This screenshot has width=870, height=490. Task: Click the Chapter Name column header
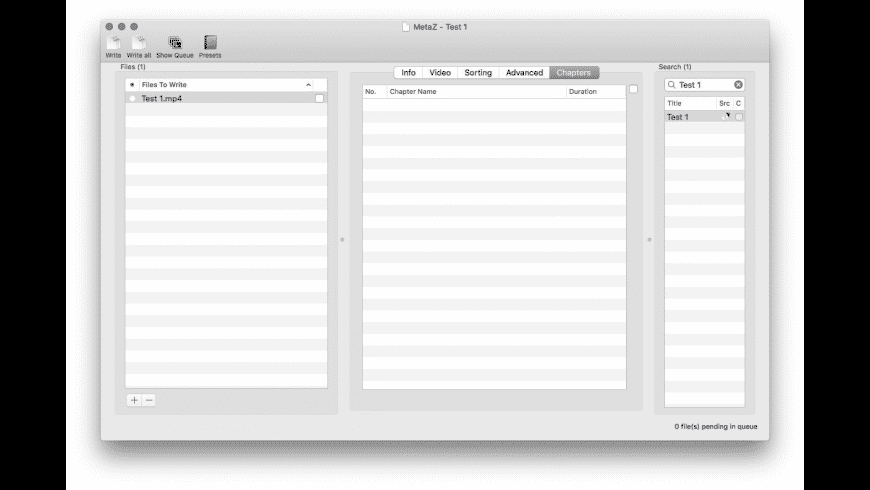[477, 92]
